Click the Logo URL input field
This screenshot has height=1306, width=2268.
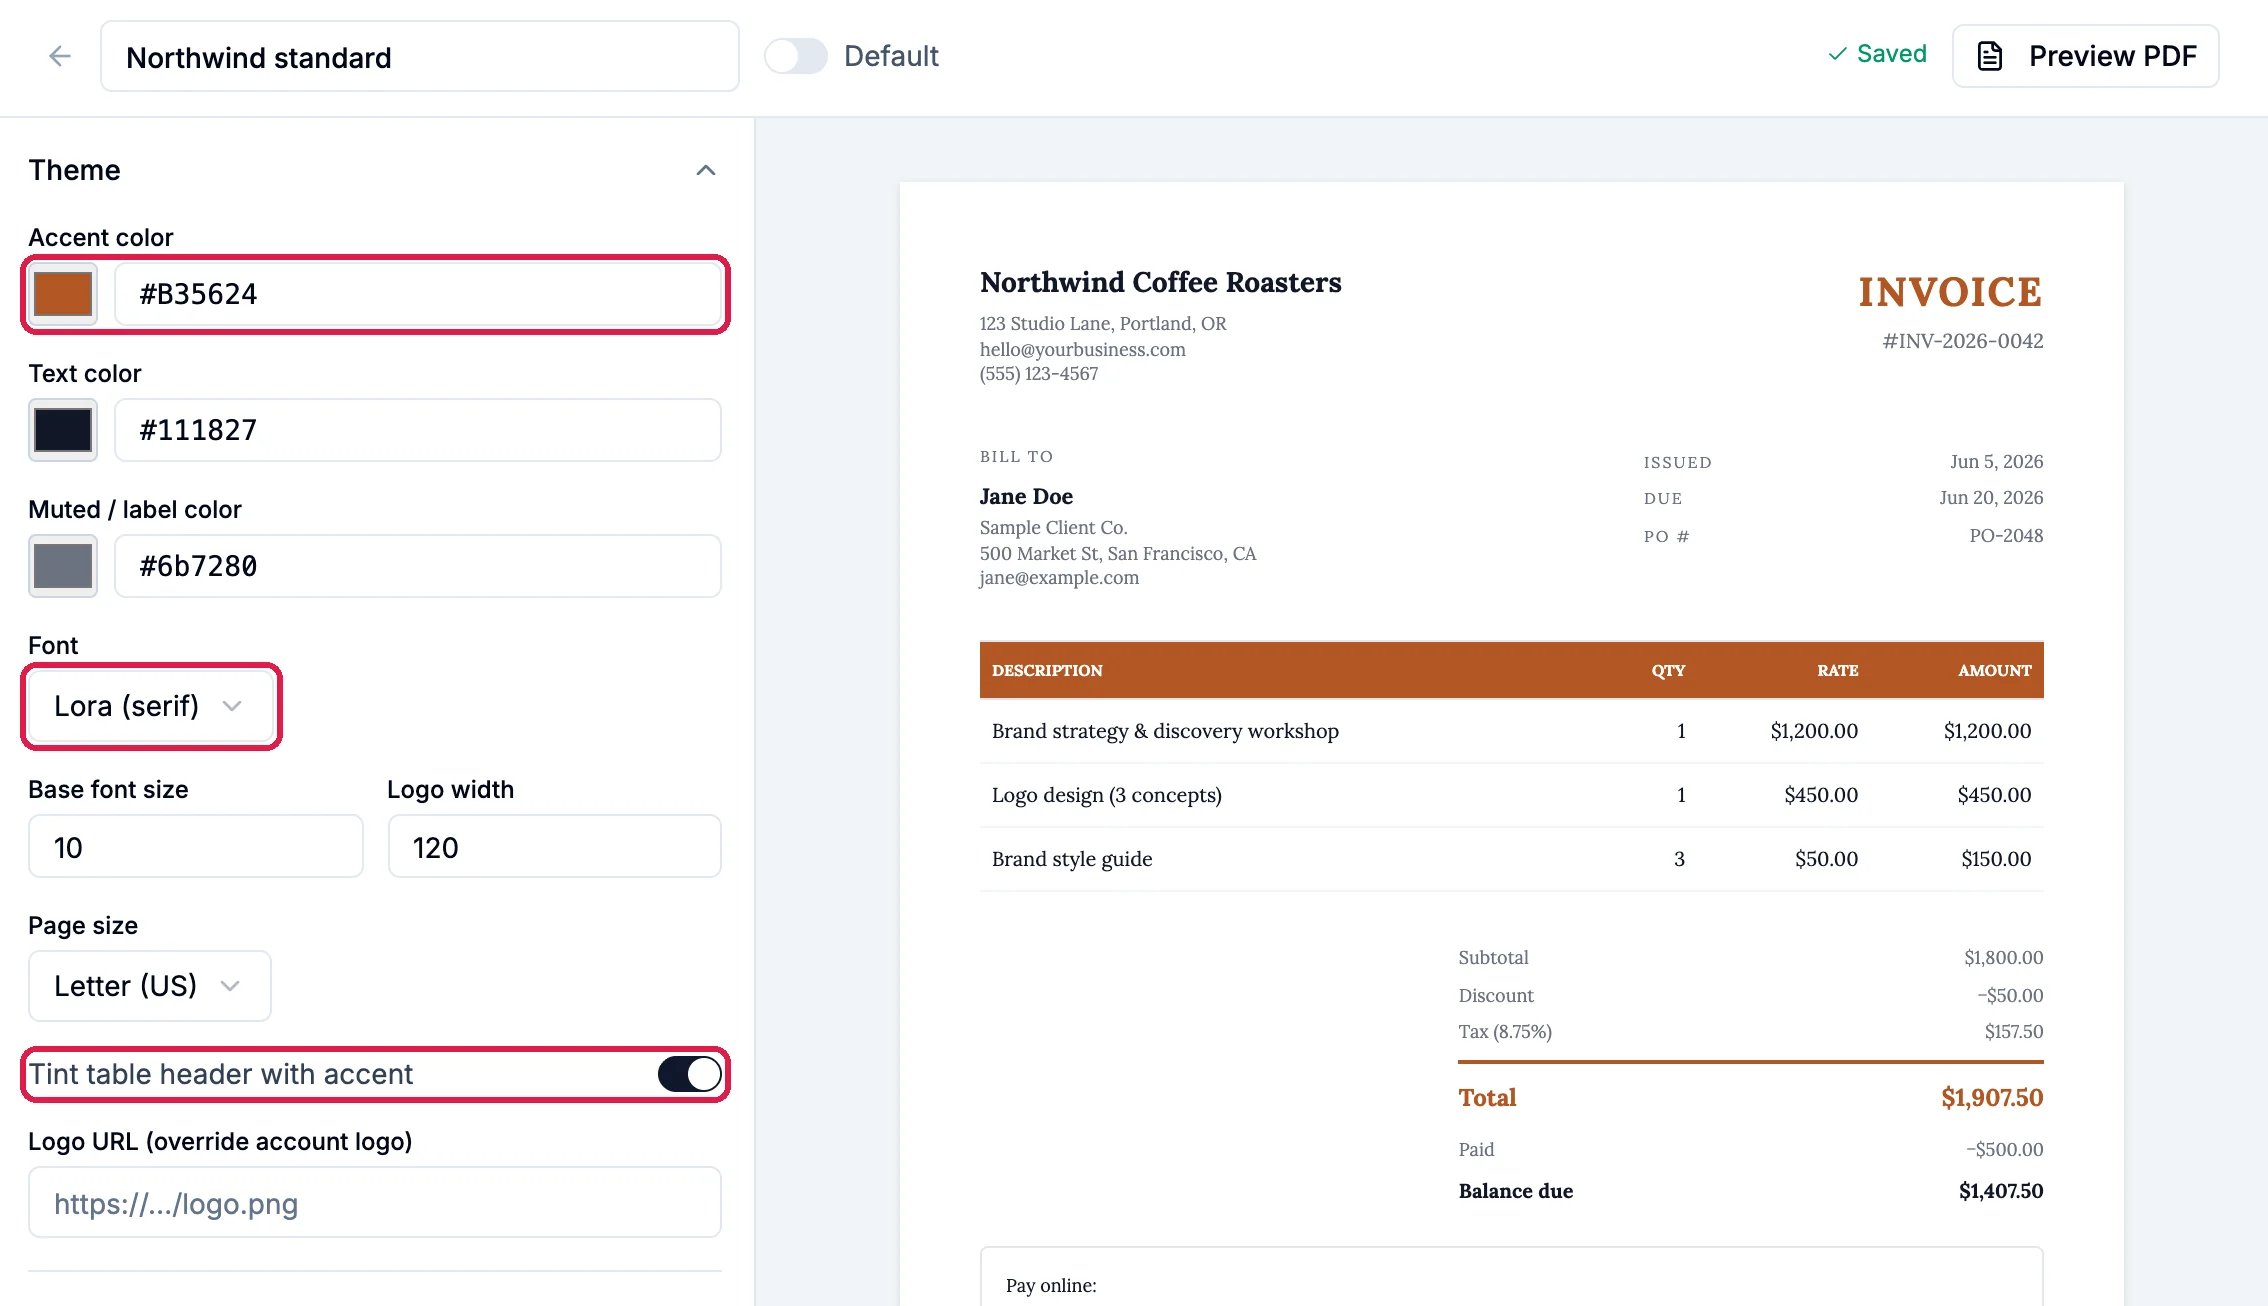[375, 1203]
